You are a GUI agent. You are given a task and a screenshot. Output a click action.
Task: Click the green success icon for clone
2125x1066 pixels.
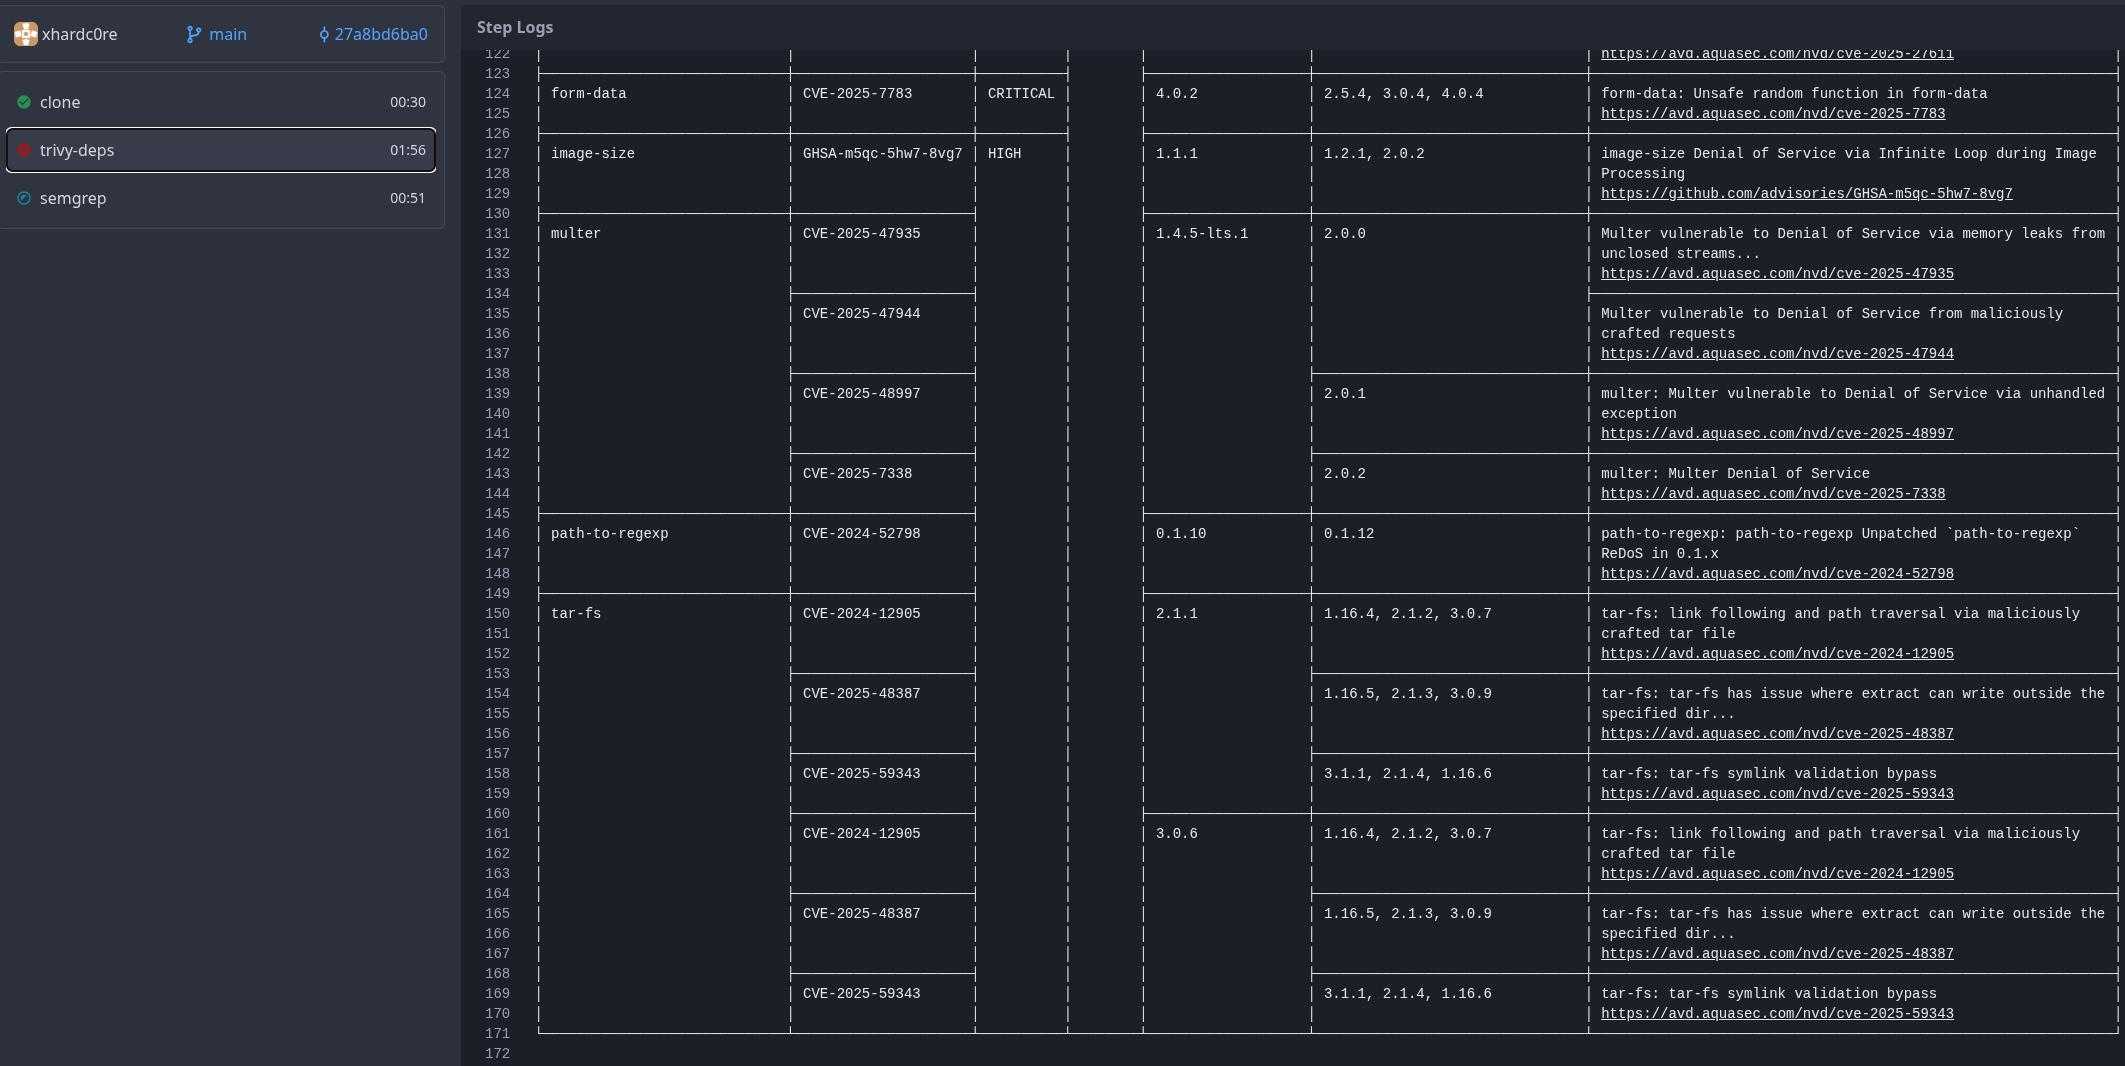pyautogui.click(x=24, y=102)
